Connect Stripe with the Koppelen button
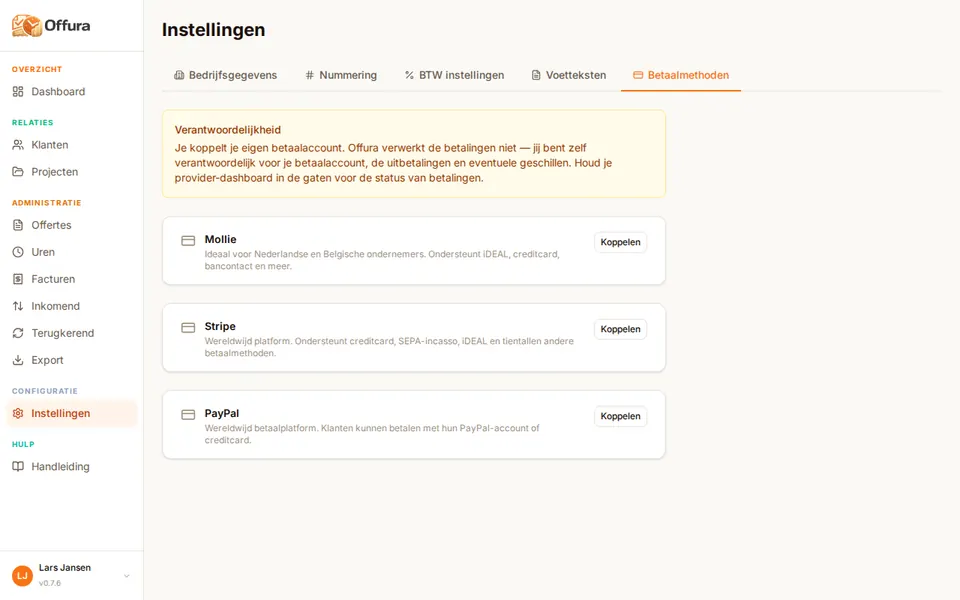Image resolution: width=960 pixels, height=600 pixels. point(620,329)
